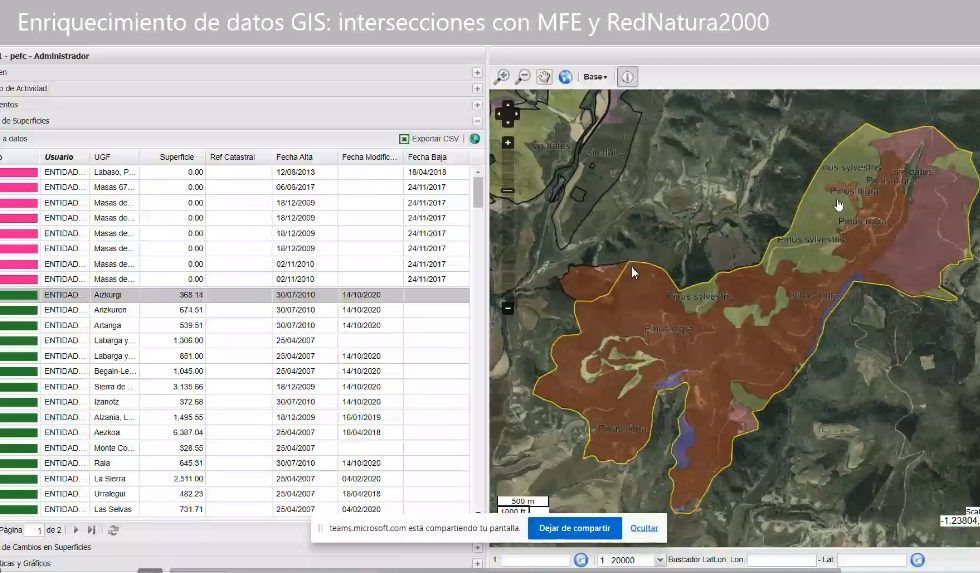The image size is (980, 573).
Task: Click the globe full extent icon
Action: point(565,77)
